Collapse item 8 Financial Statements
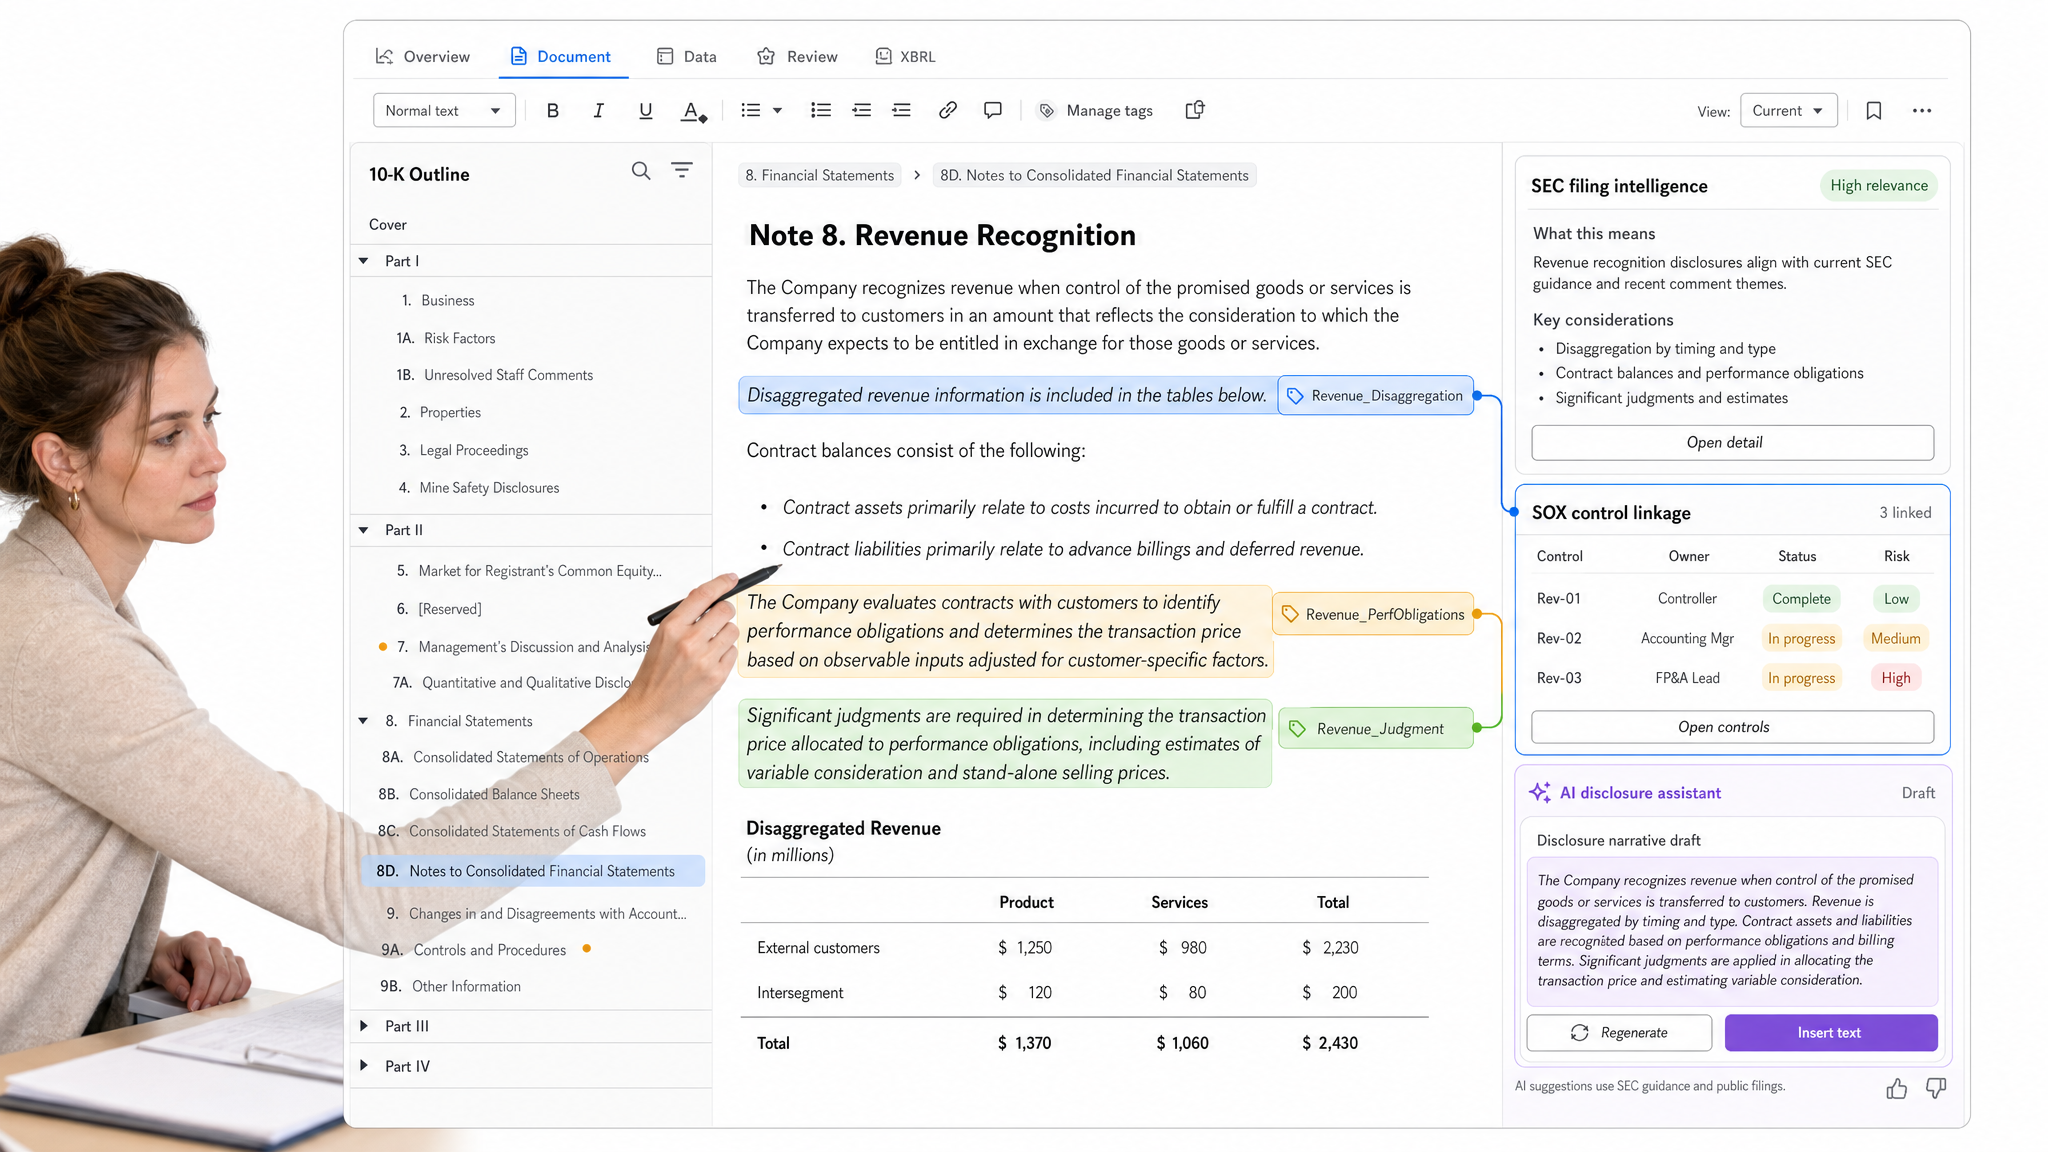Viewport: 2048px width, 1152px height. coord(364,721)
